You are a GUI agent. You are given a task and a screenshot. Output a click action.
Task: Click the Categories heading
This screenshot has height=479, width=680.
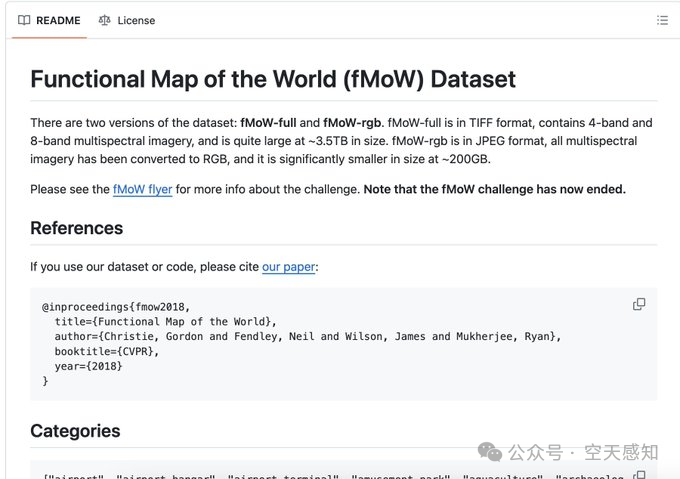tap(75, 431)
